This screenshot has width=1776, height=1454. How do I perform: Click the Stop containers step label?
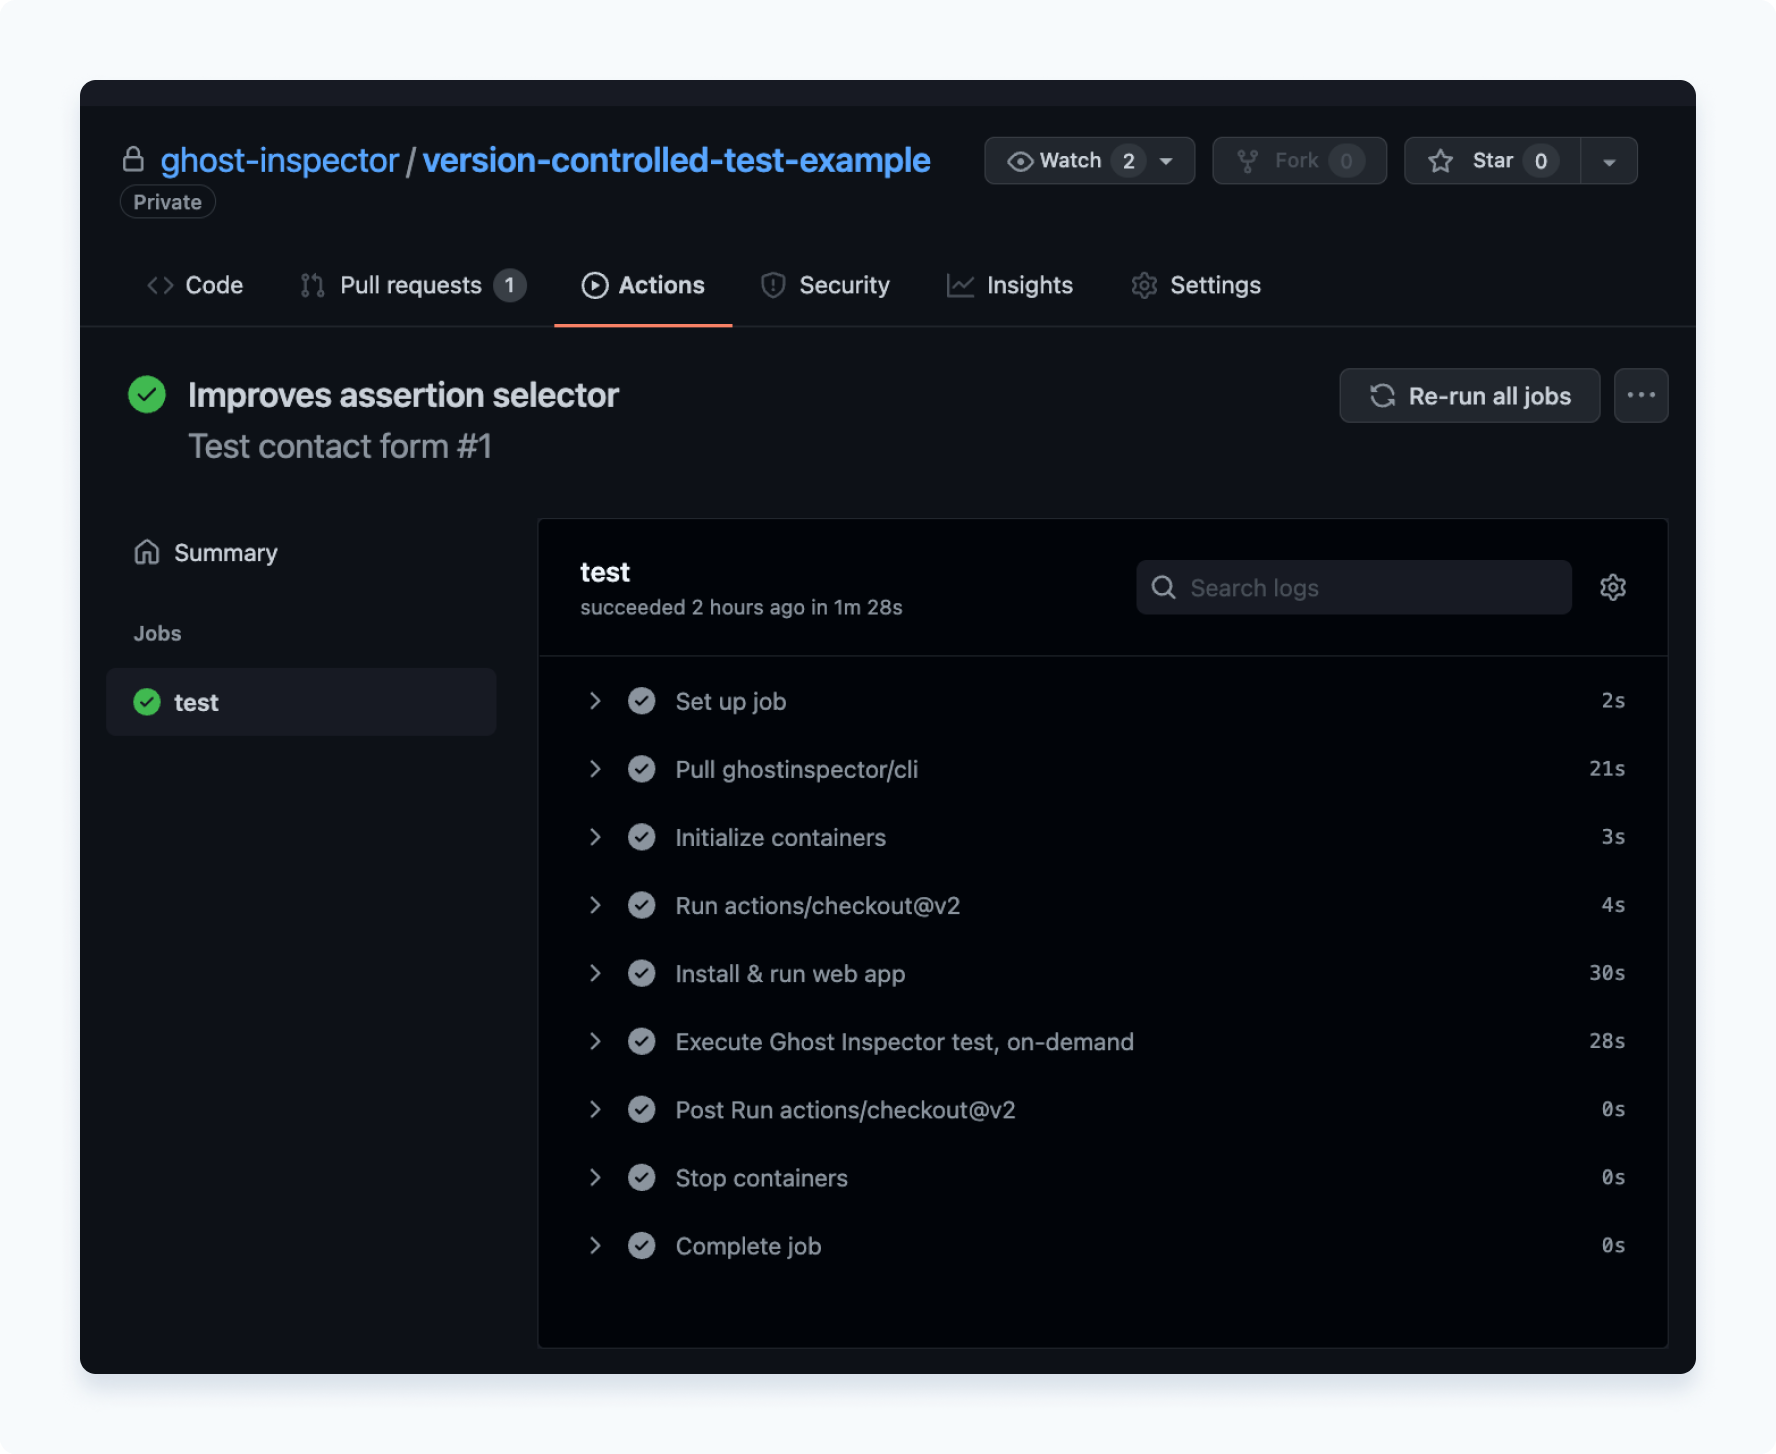762,1177
